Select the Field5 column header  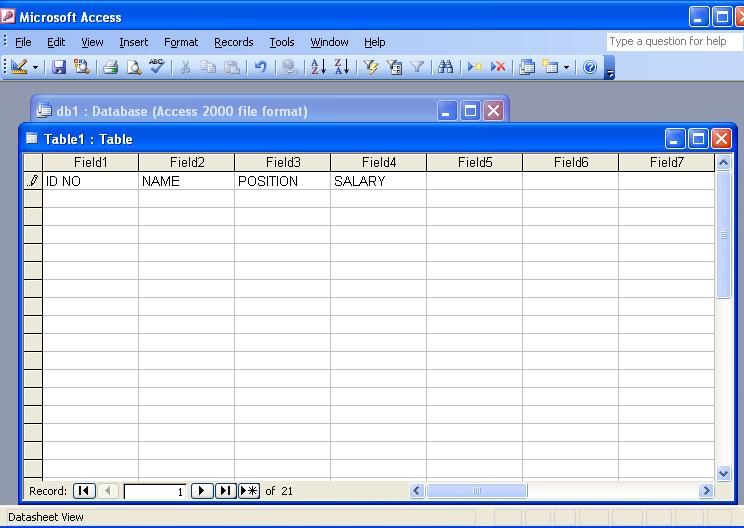click(474, 163)
